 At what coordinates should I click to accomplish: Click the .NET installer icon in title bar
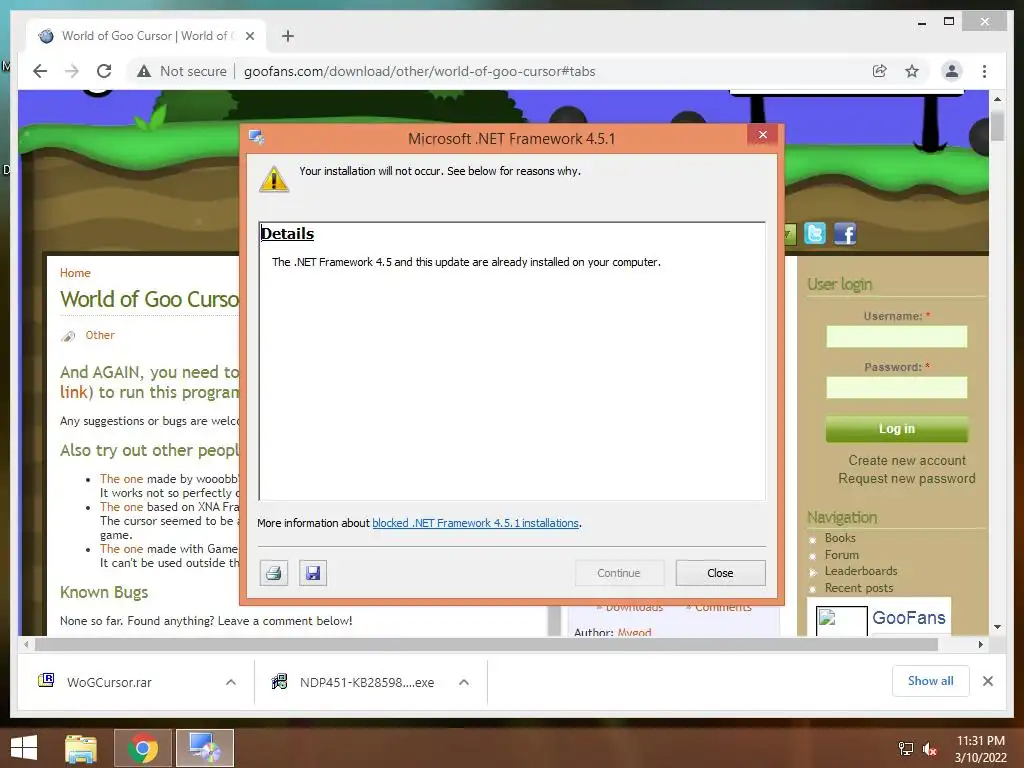[x=257, y=138]
